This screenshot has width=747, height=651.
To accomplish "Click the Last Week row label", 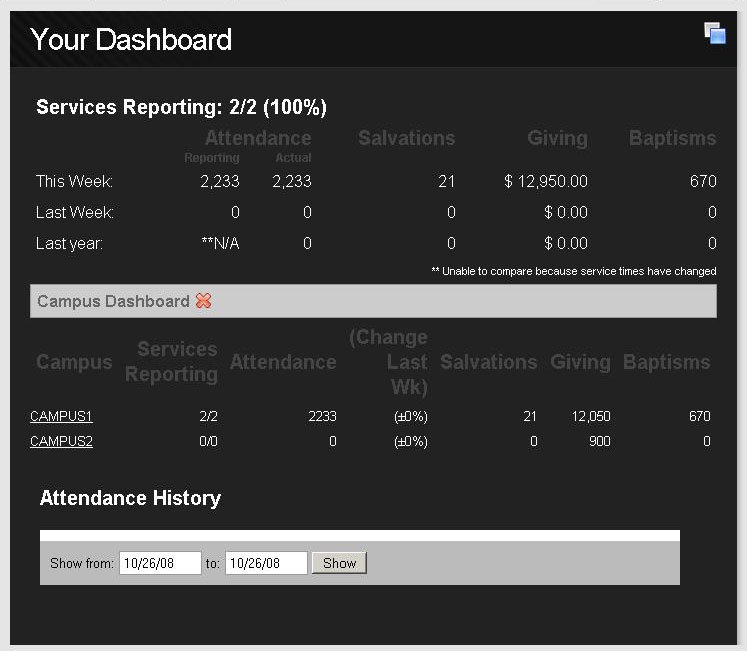I will tap(75, 212).
